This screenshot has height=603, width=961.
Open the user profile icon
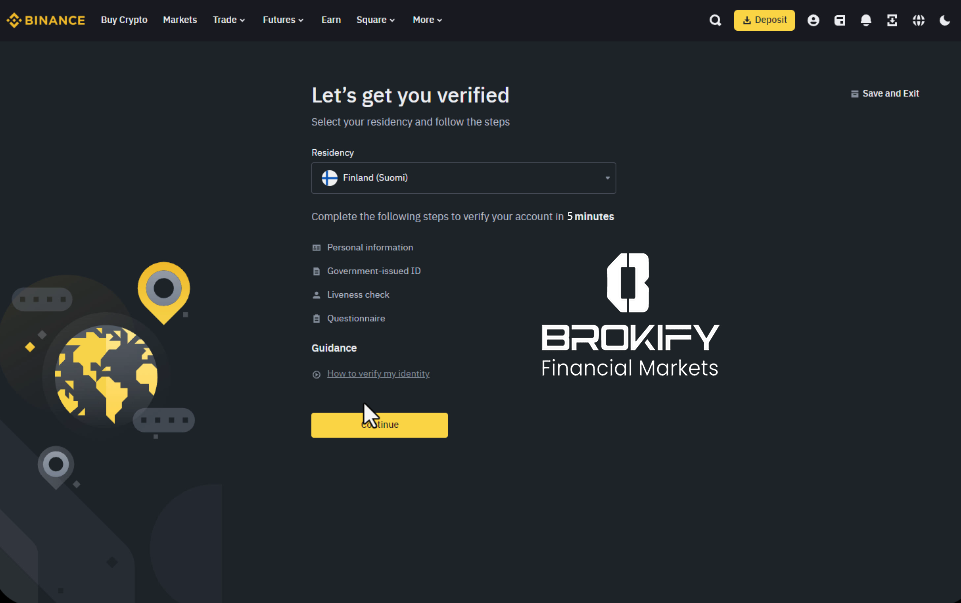tap(813, 20)
